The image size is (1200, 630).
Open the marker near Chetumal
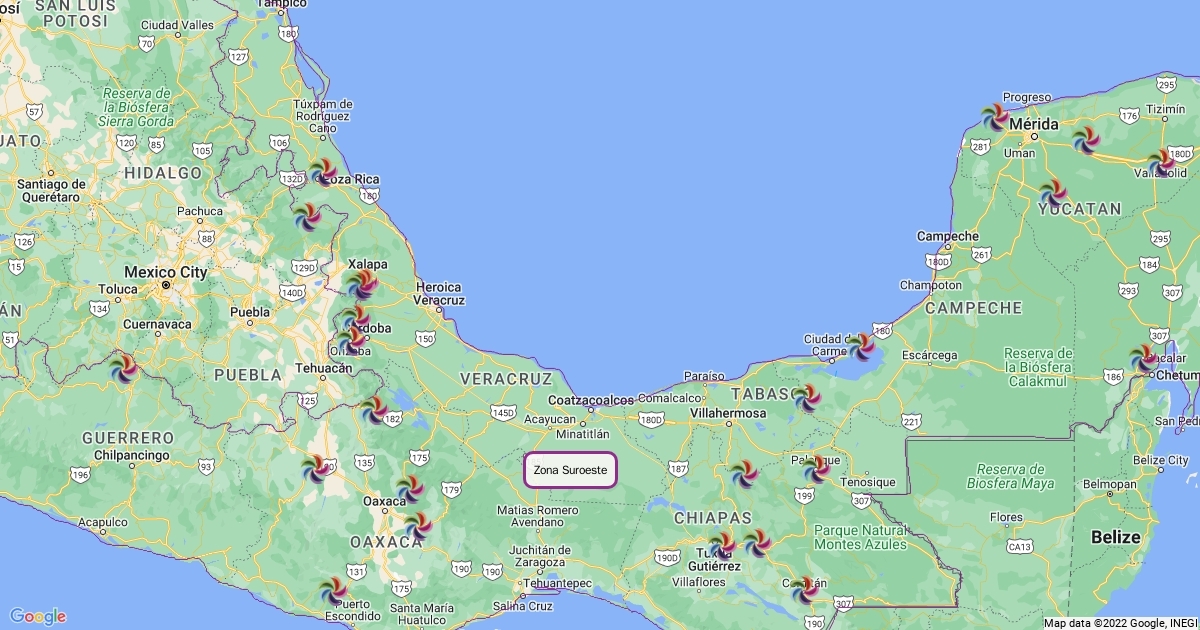(x=1144, y=359)
